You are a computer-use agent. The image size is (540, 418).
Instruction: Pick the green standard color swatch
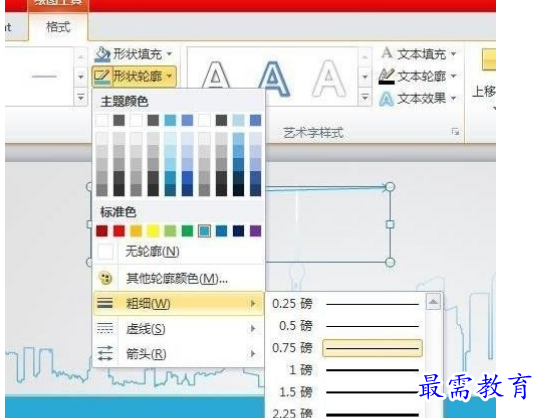[x=187, y=231]
